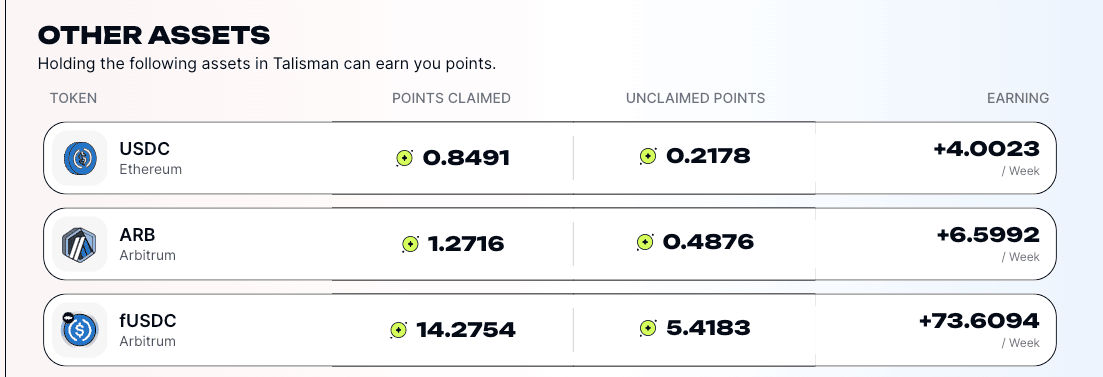Click points icon beside 0.8491 claimed
1103x377 pixels.
(404, 158)
